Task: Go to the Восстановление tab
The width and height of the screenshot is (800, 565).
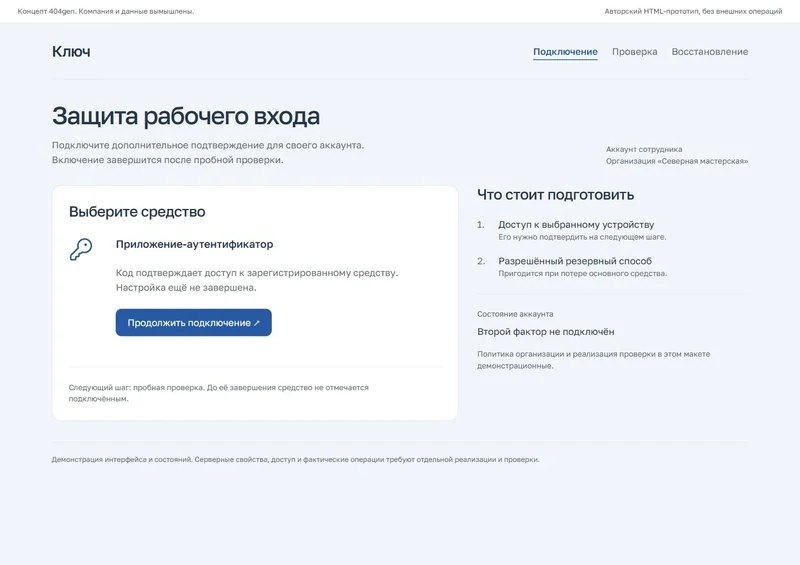Action: click(710, 52)
